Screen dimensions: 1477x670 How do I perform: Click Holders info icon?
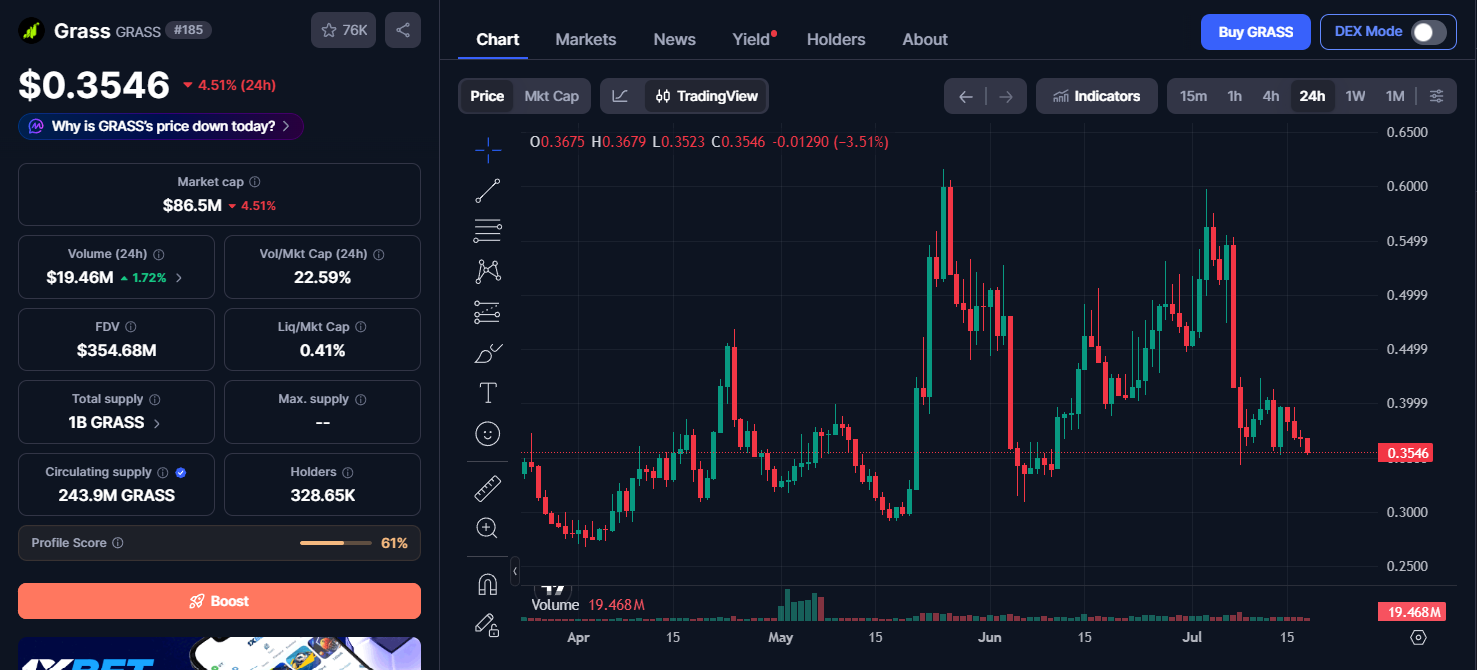[347, 472]
